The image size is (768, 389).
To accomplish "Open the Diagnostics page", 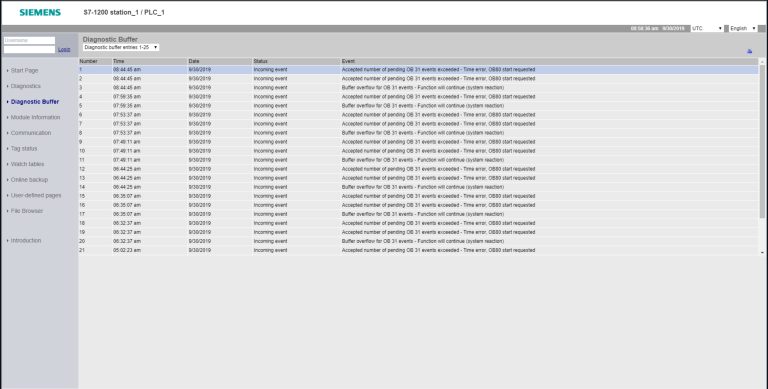I will coord(26,86).
